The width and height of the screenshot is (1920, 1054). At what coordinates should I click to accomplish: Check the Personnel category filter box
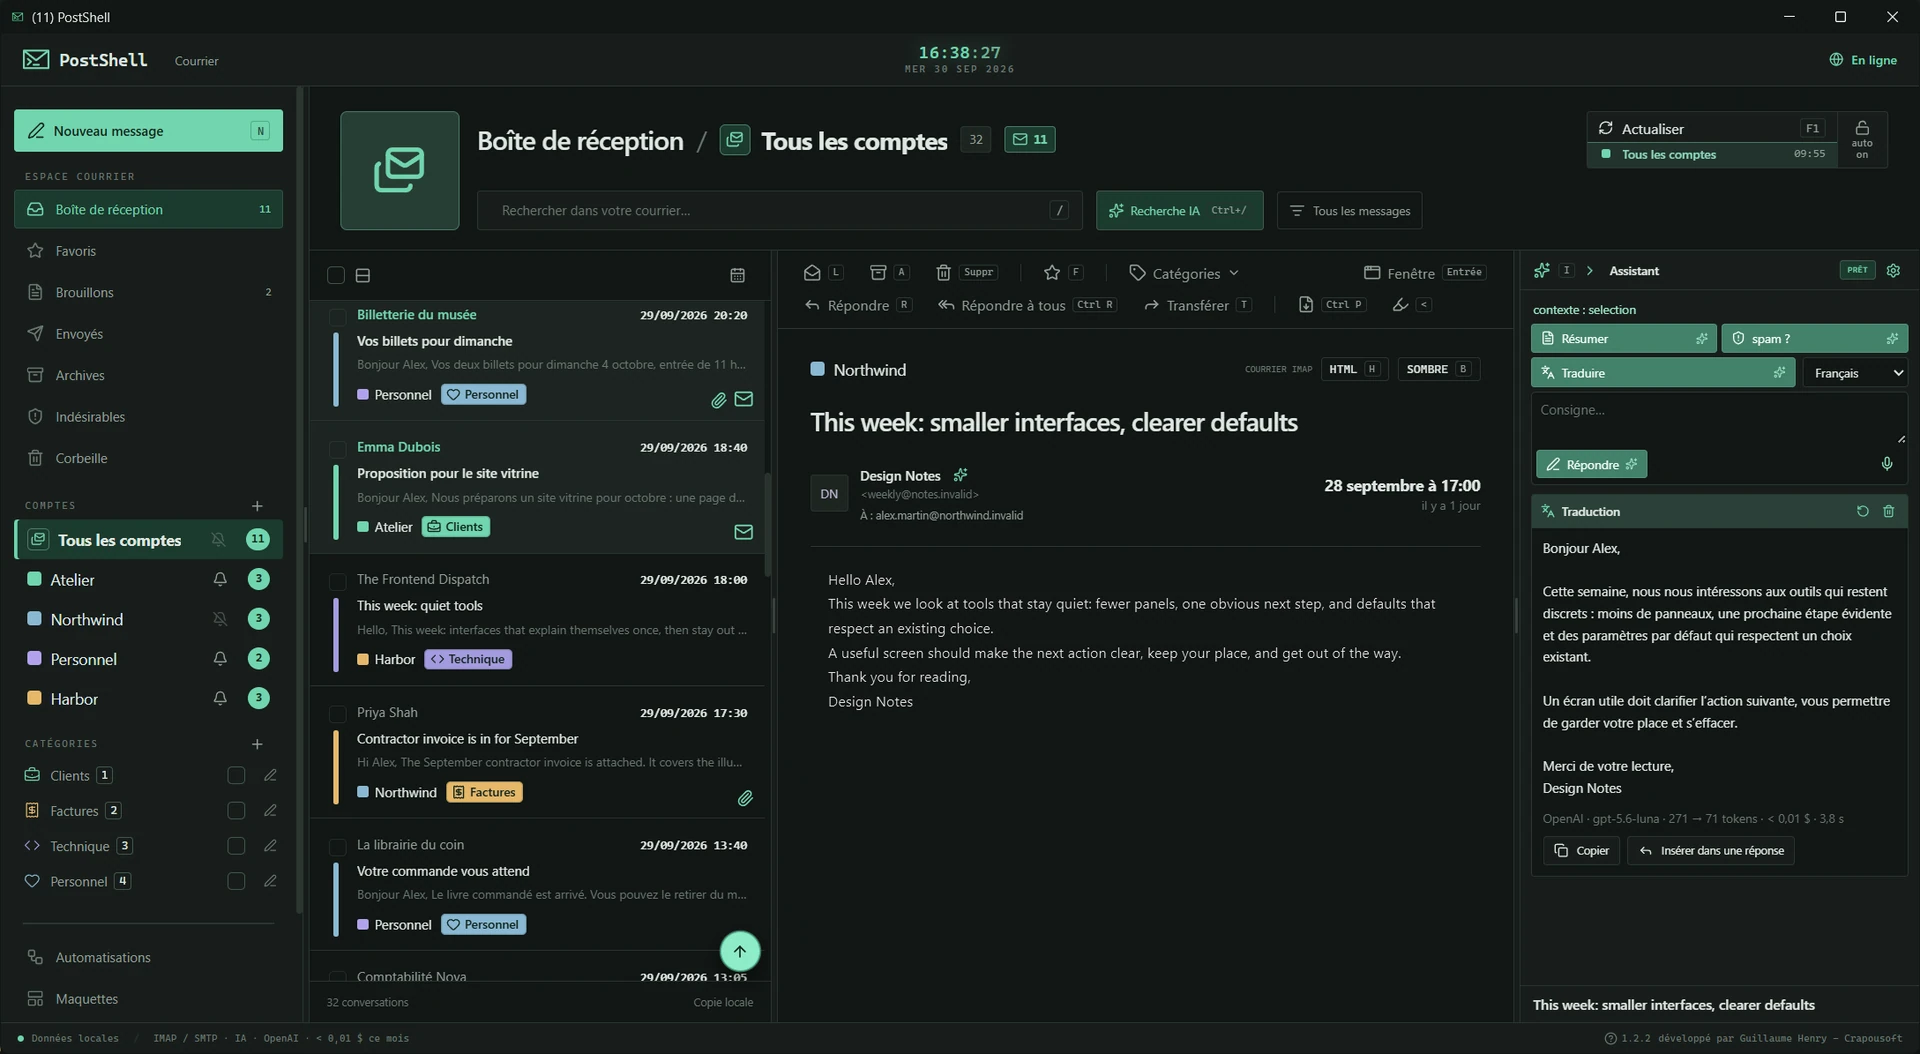(236, 881)
